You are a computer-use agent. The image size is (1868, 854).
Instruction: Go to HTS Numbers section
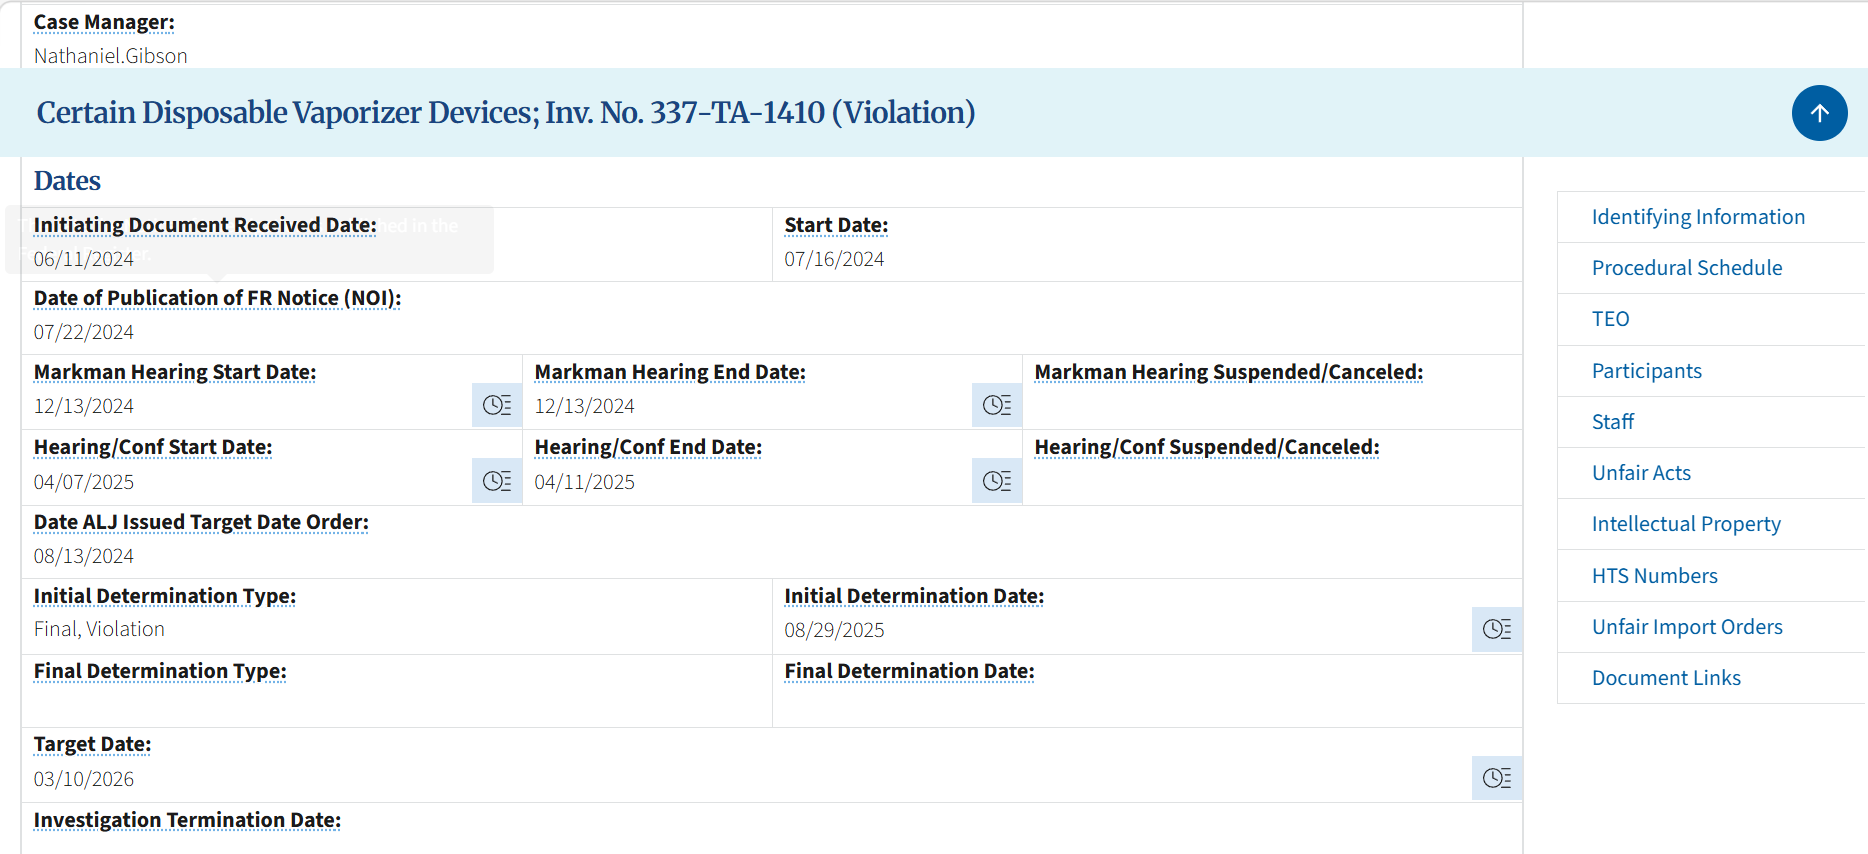tap(1654, 576)
